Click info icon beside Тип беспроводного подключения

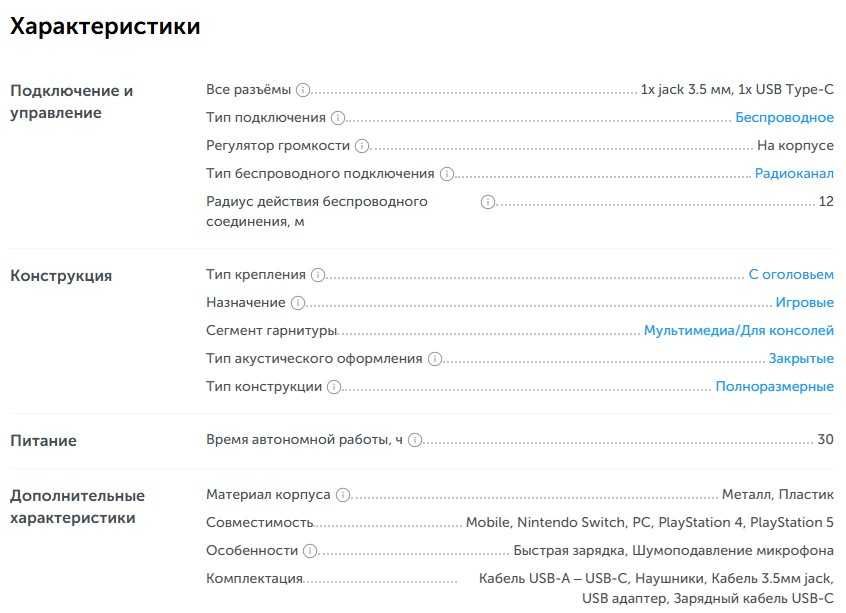pos(447,174)
